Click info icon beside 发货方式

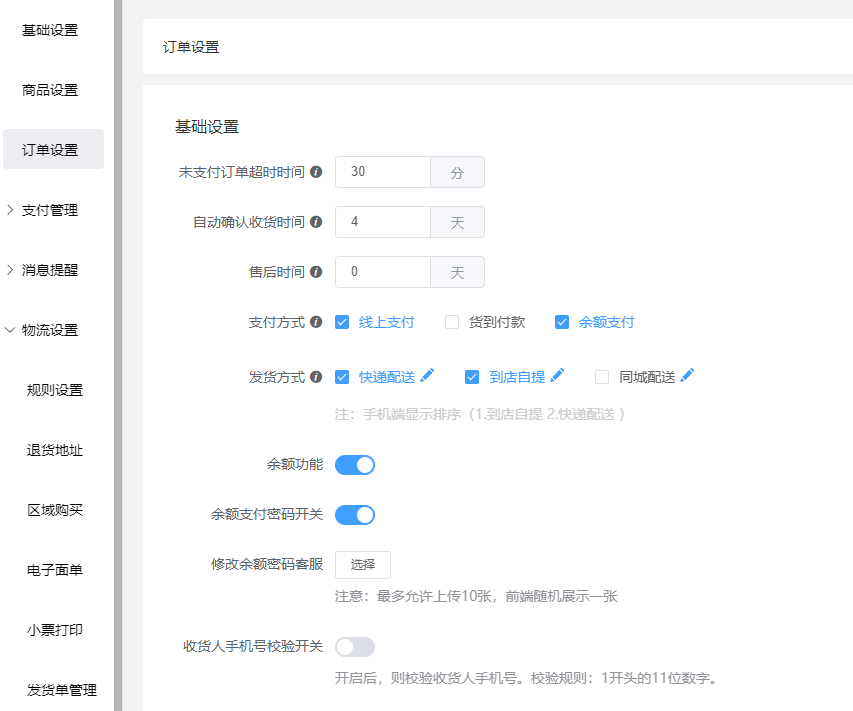pyautogui.click(x=316, y=377)
